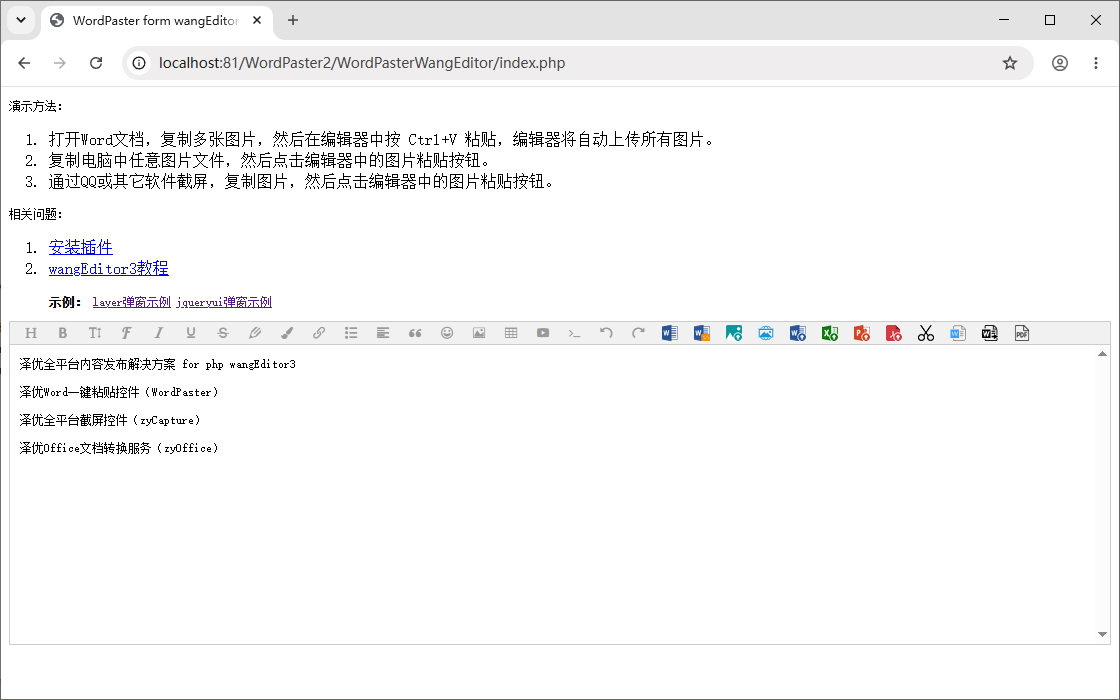Select the WordPaster form wangEditor tab
Image resolution: width=1120 pixels, height=700 pixels.
coord(156,21)
